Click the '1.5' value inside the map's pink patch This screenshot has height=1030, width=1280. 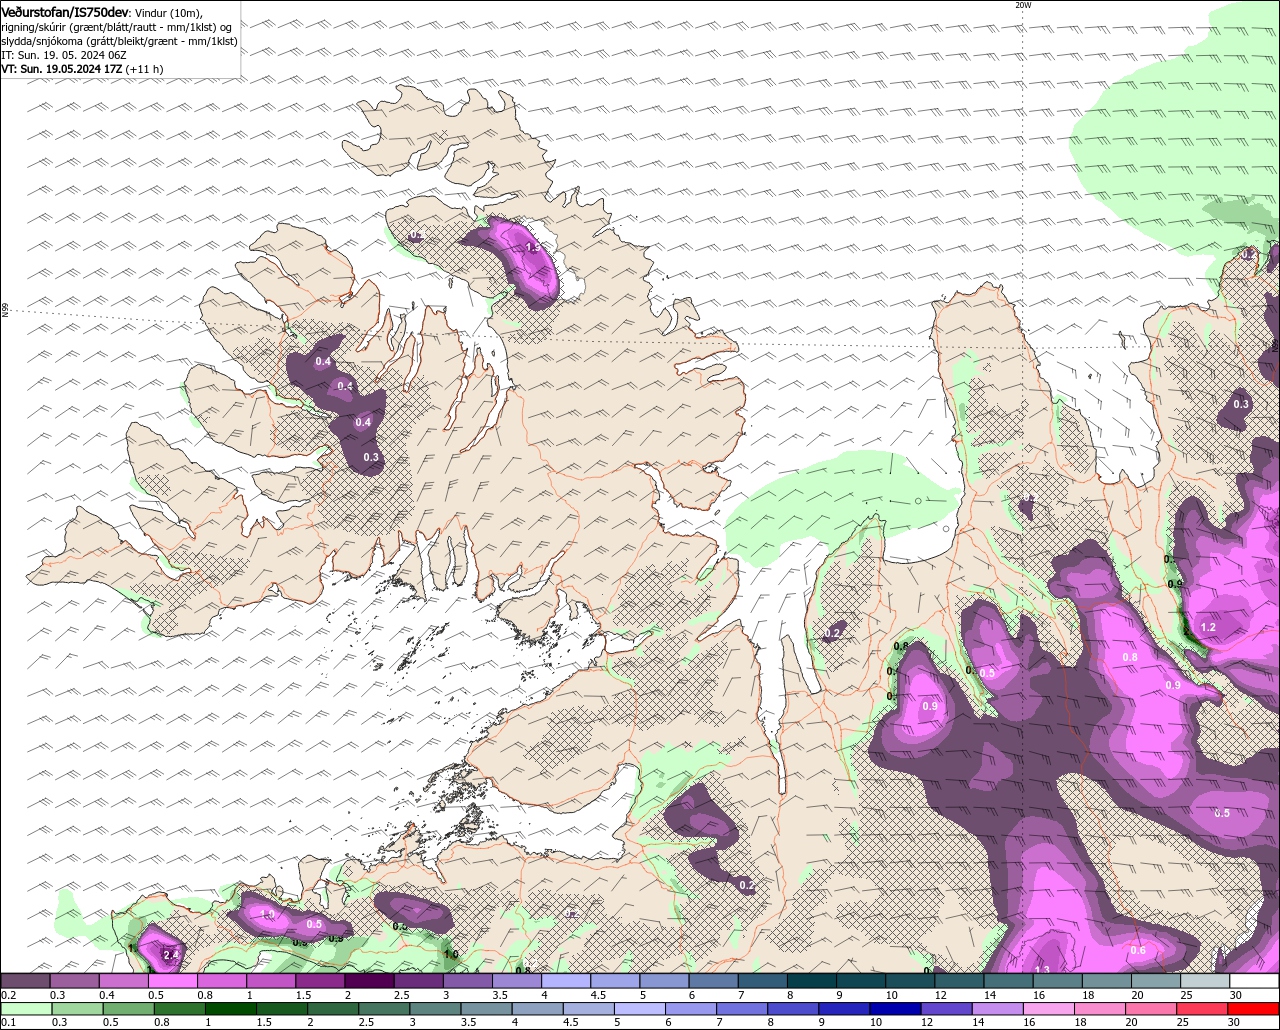[x=533, y=247]
